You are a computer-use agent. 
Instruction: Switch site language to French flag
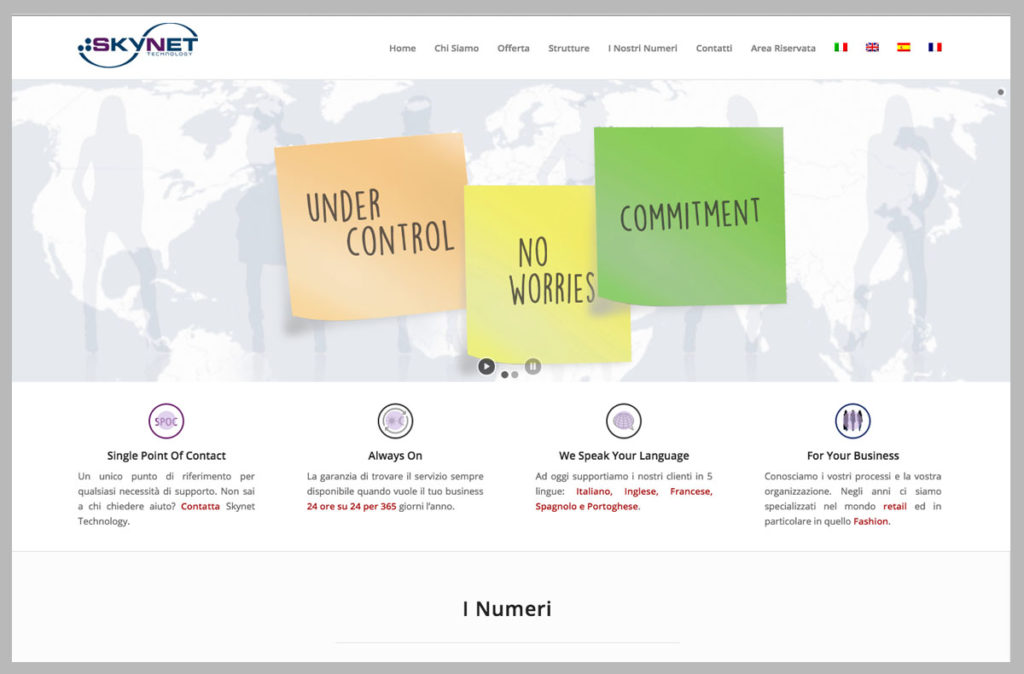pyautogui.click(x=935, y=47)
